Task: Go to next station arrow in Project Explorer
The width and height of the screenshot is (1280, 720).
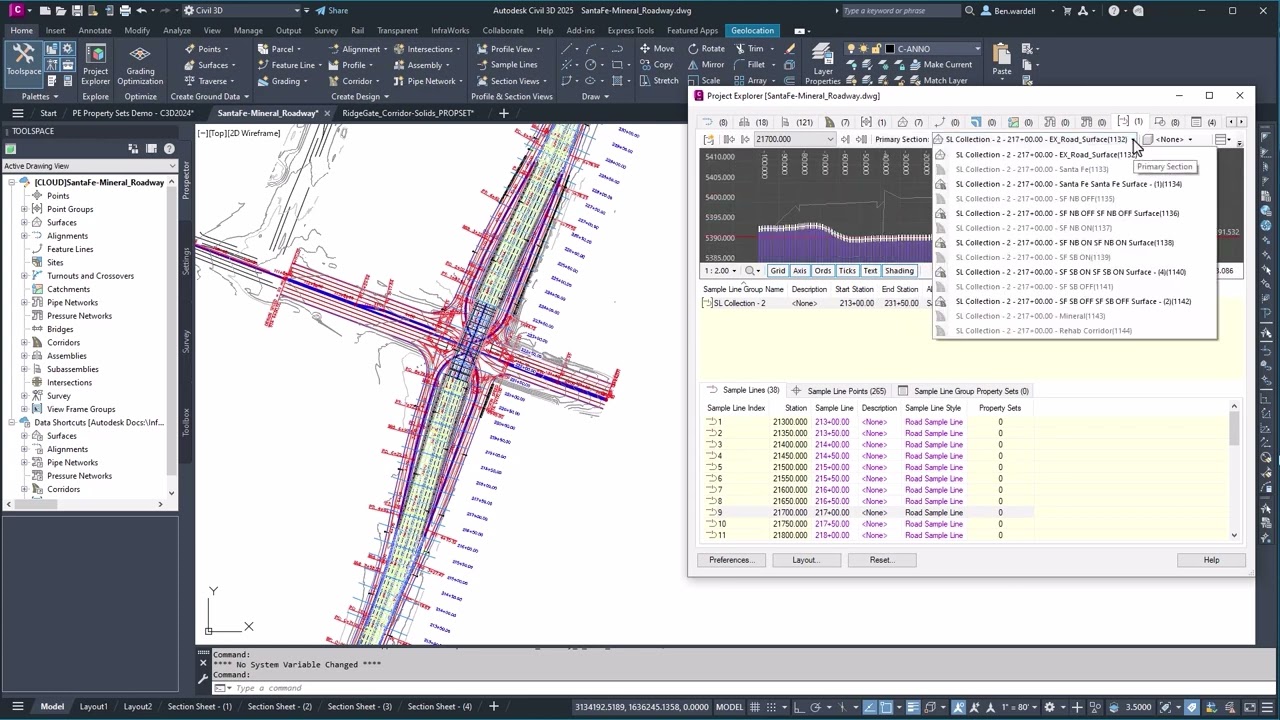Action: pos(845,139)
